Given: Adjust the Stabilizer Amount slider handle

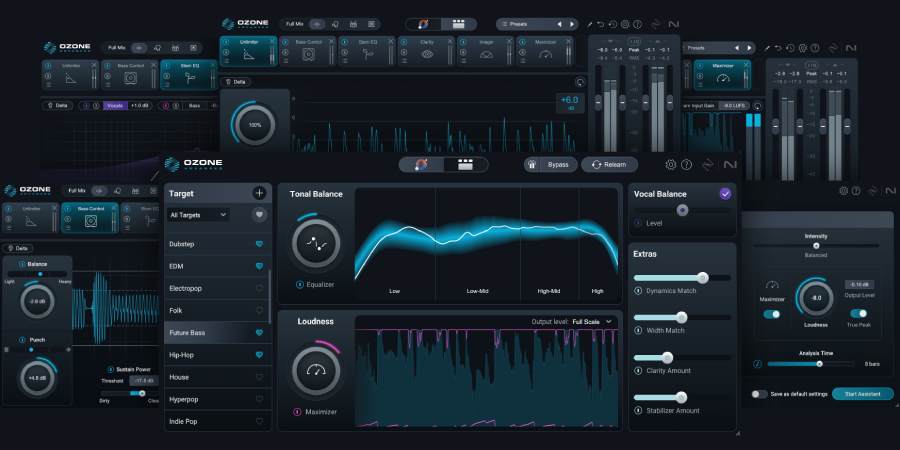Looking at the screenshot, I should point(681,398).
